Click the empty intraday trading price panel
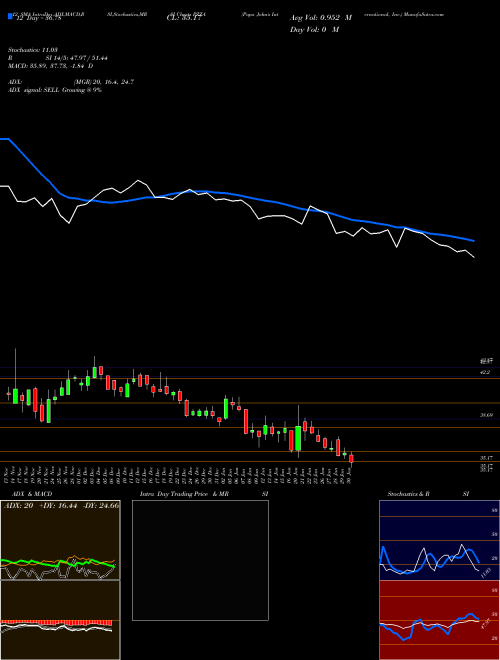Image resolution: width=500 pixels, height=660 pixels. coord(200,560)
